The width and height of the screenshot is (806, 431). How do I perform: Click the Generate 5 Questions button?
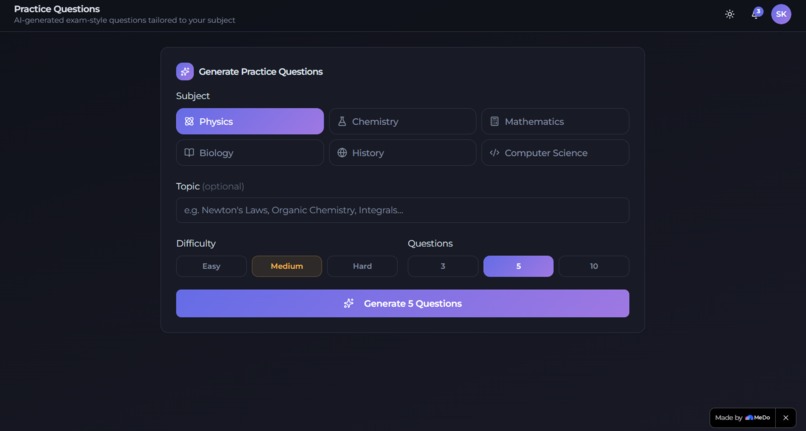tap(402, 303)
